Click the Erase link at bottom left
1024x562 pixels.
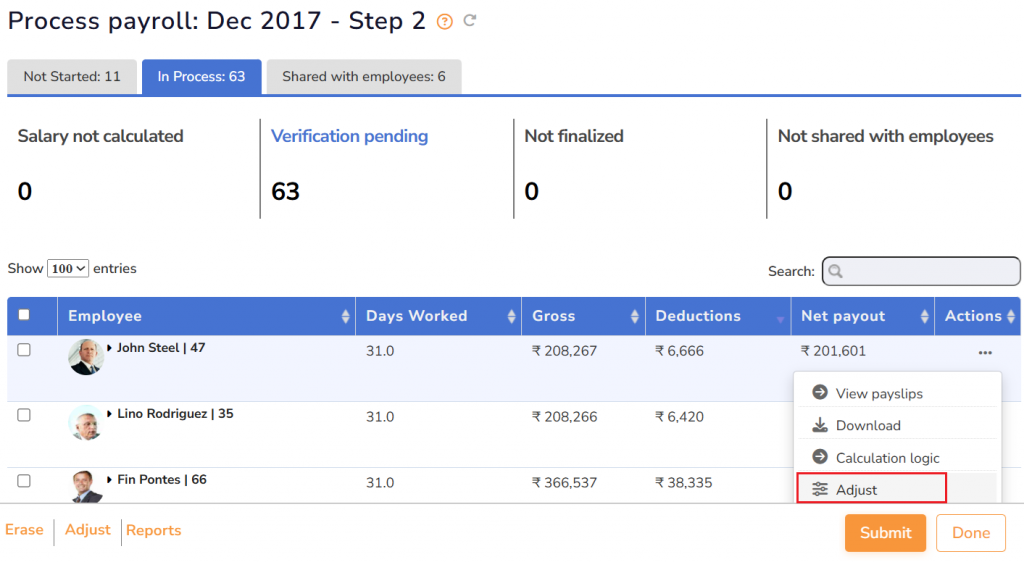tap(24, 530)
